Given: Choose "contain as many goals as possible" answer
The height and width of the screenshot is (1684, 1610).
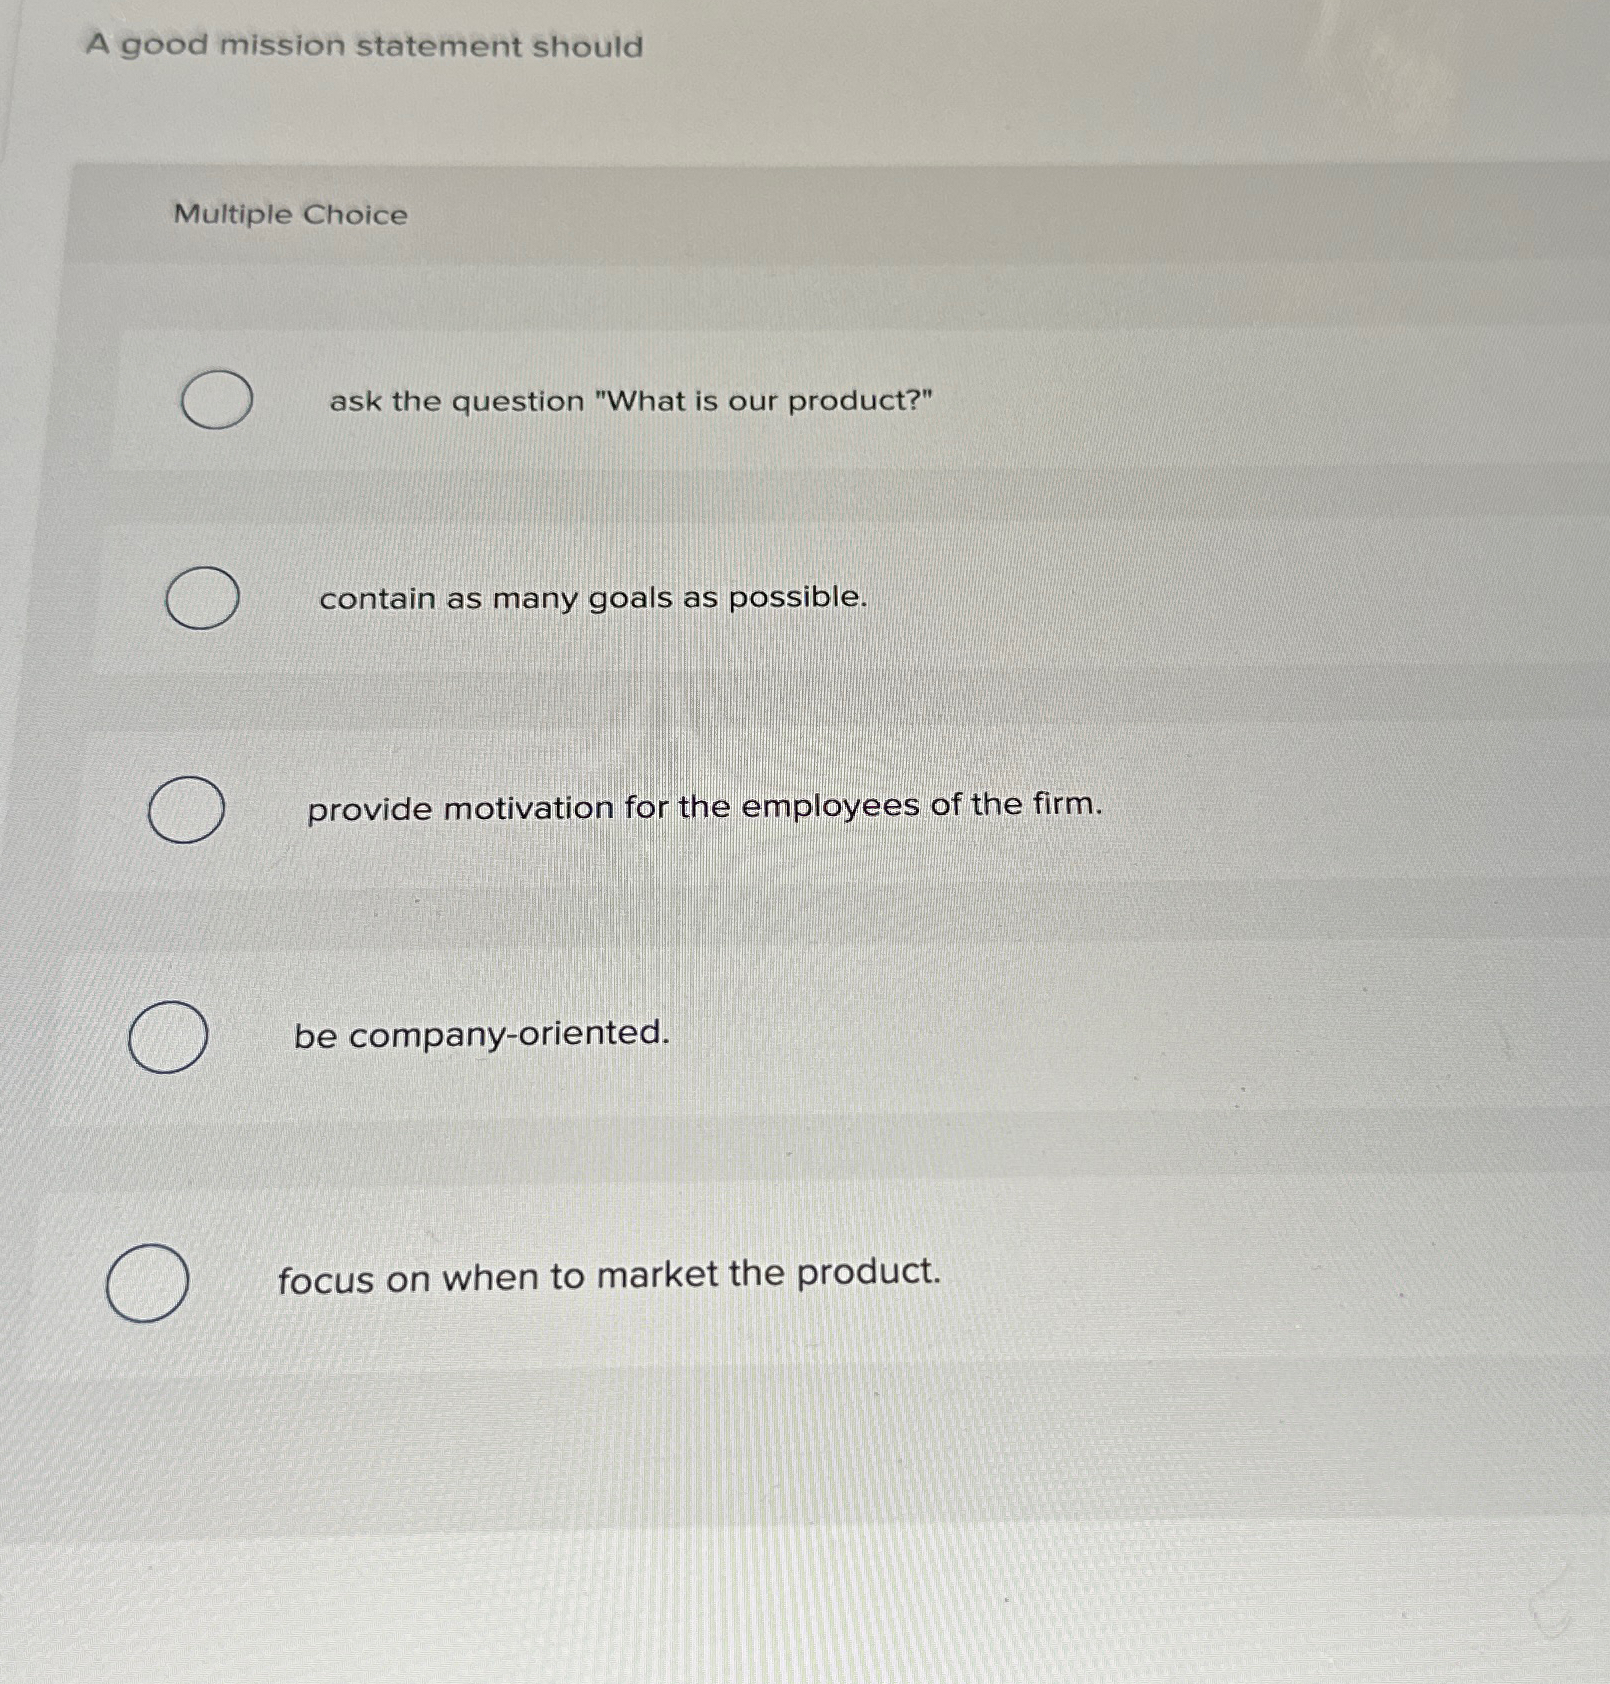Looking at the screenshot, I should tap(595, 597).
